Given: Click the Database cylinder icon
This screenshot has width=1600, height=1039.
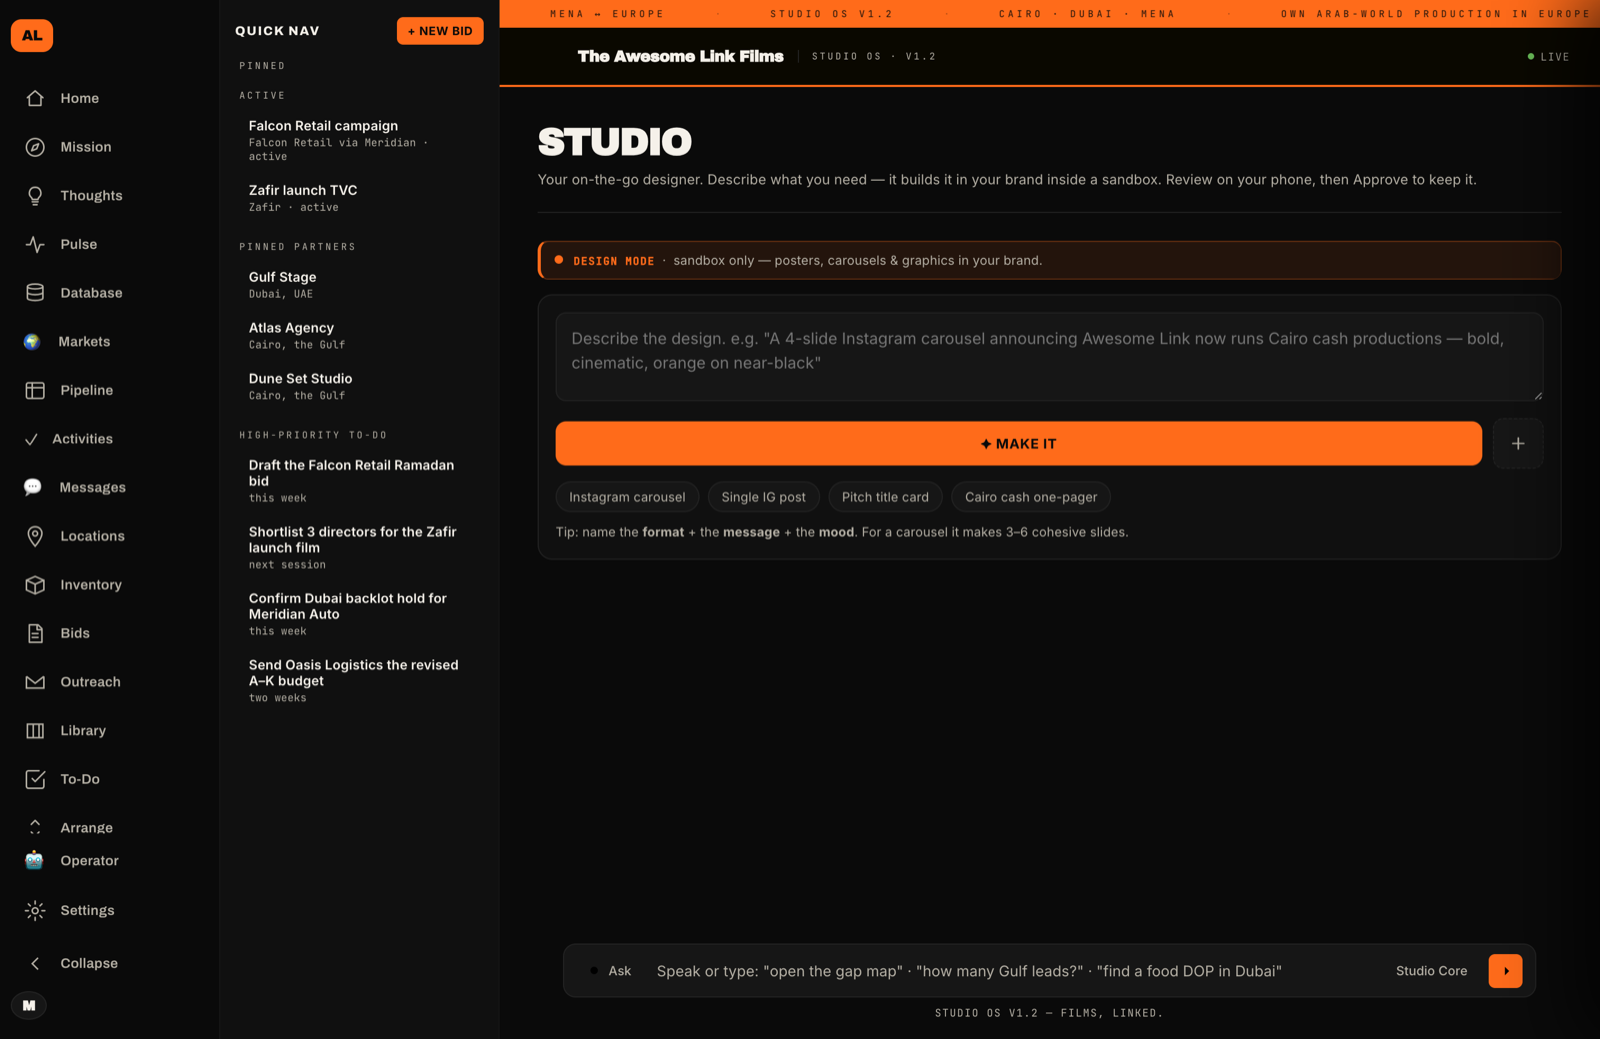Looking at the screenshot, I should [35, 293].
